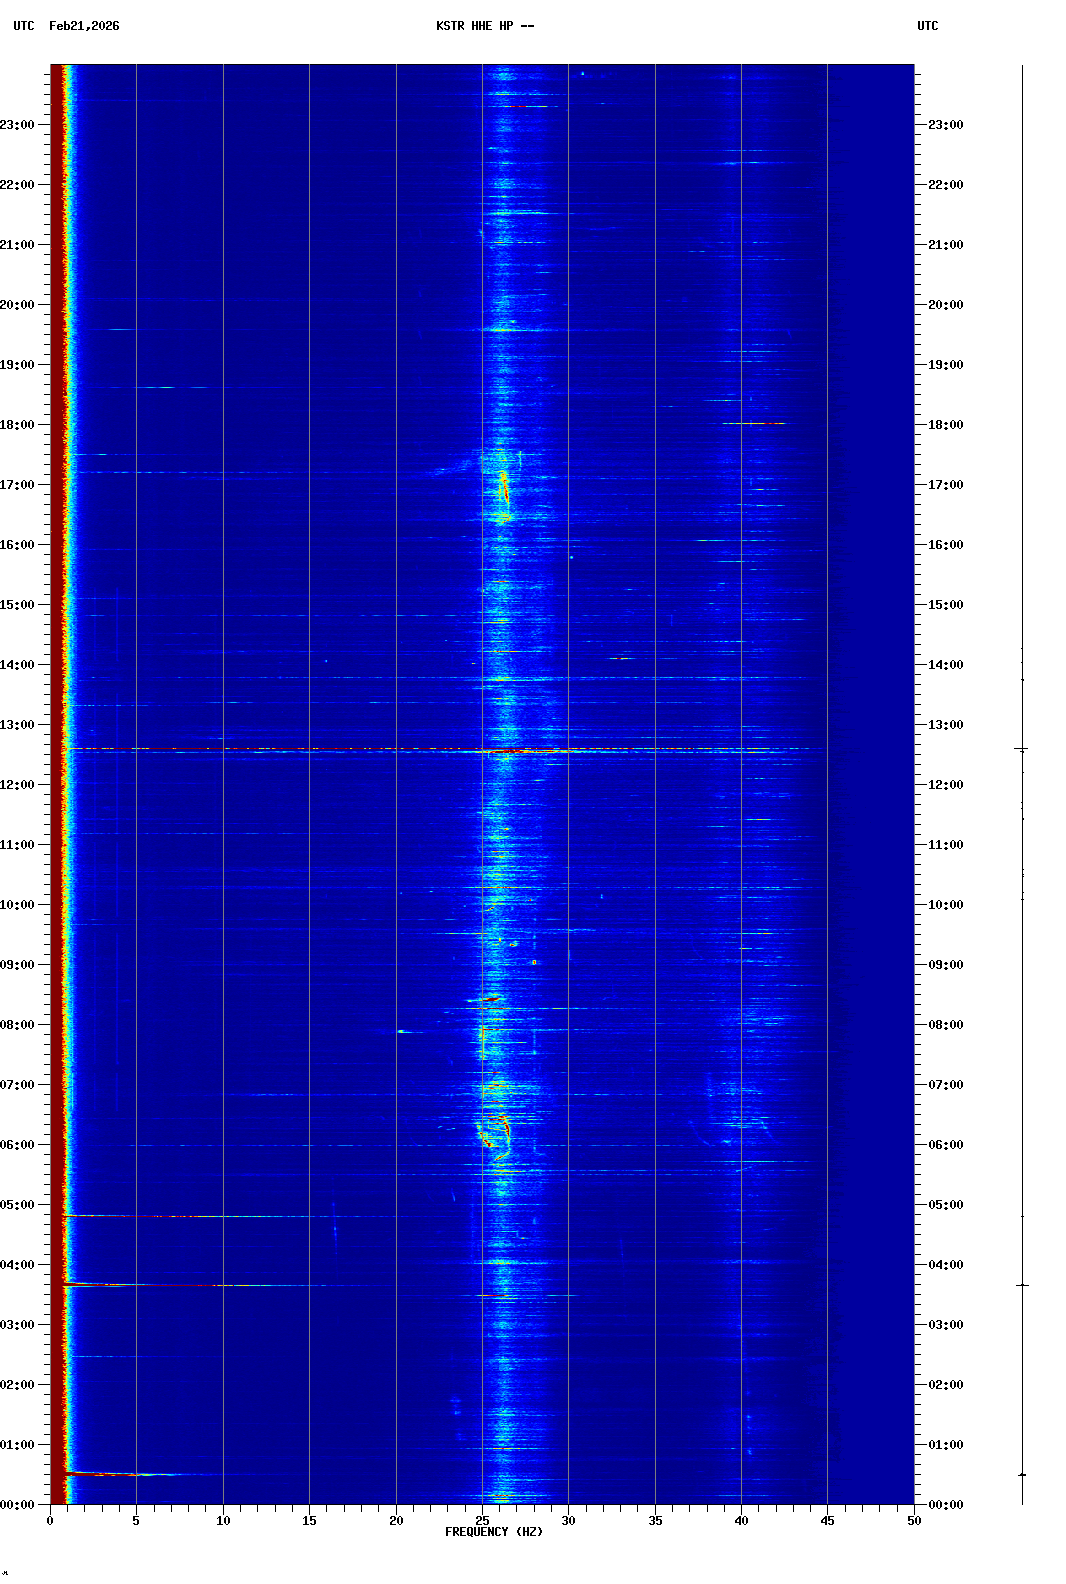
Task: Click the right-axis "03:00" time label
Action: [x=945, y=1325]
